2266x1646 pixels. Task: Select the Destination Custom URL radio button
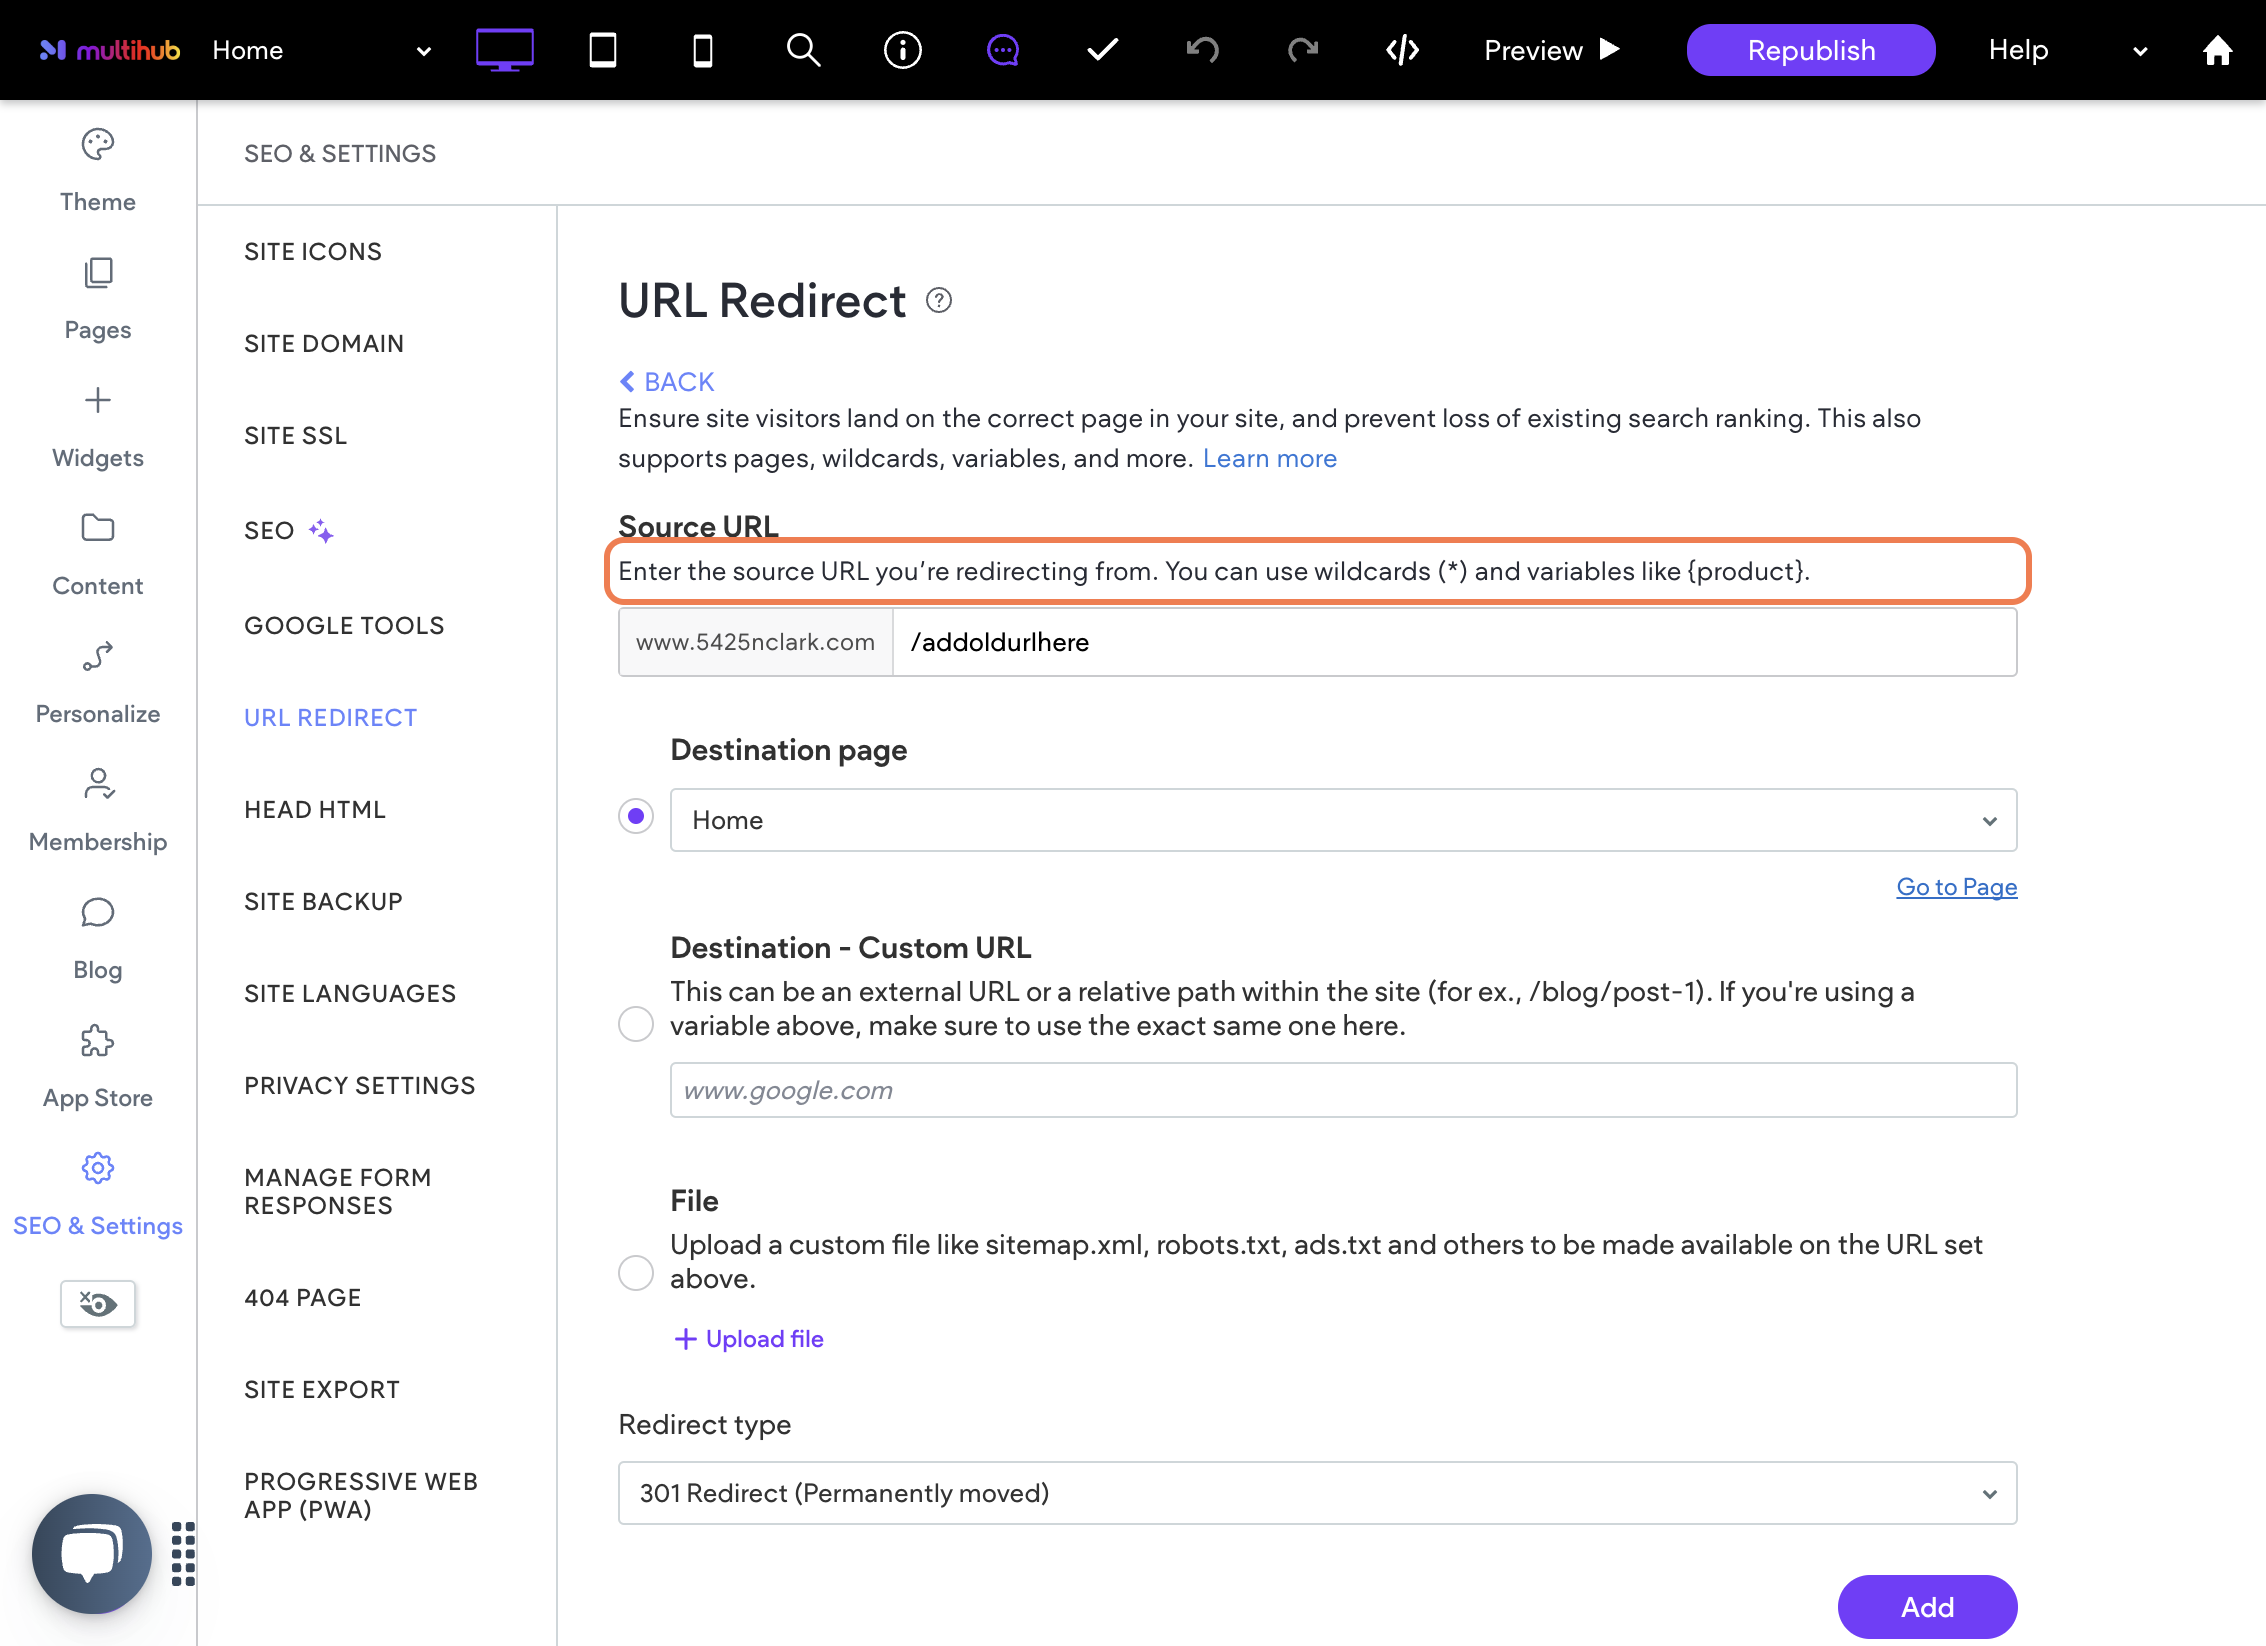[x=636, y=1024]
